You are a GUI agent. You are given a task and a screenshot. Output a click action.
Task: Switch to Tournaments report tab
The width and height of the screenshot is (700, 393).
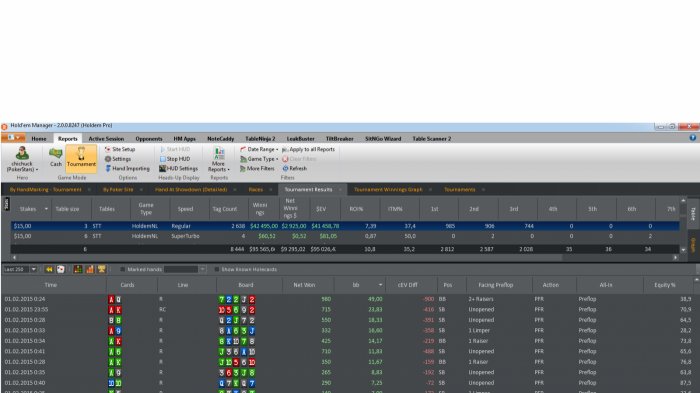pyautogui.click(x=459, y=190)
